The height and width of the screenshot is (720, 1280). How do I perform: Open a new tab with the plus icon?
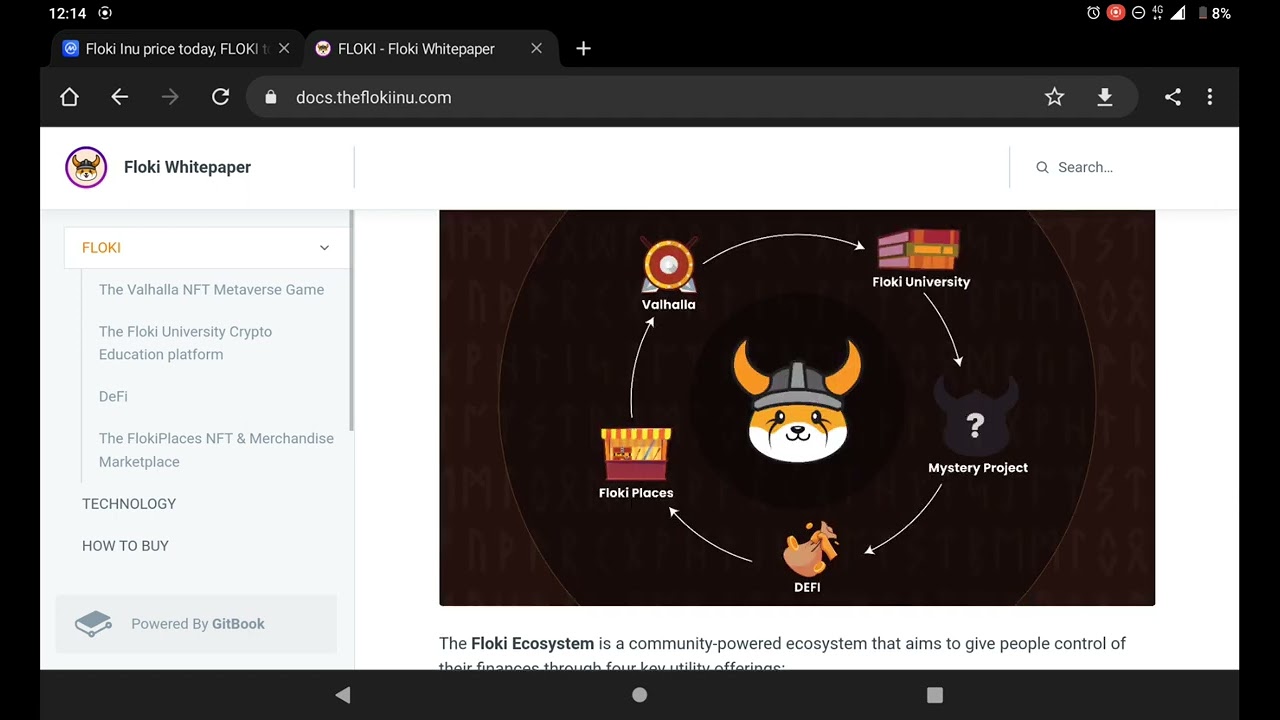pyautogui.click(x=584, y=48)
